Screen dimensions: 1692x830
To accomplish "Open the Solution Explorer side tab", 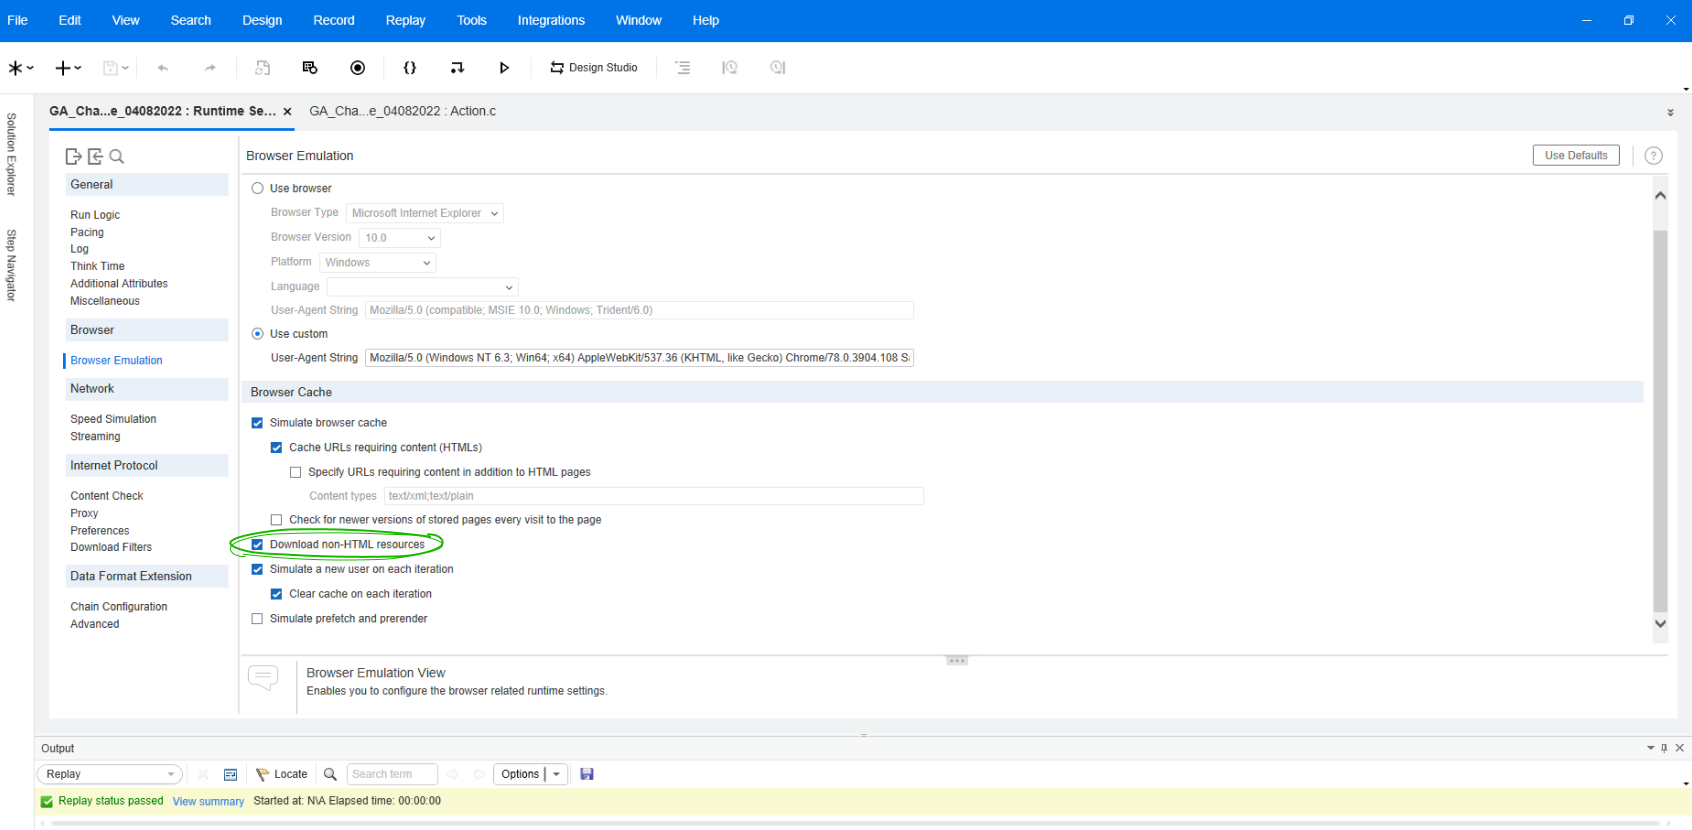I will pos(12,154).
